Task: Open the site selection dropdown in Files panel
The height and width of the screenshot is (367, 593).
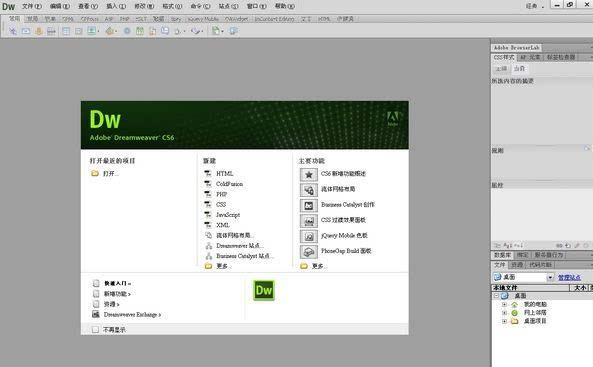Action: pos(550,277)
